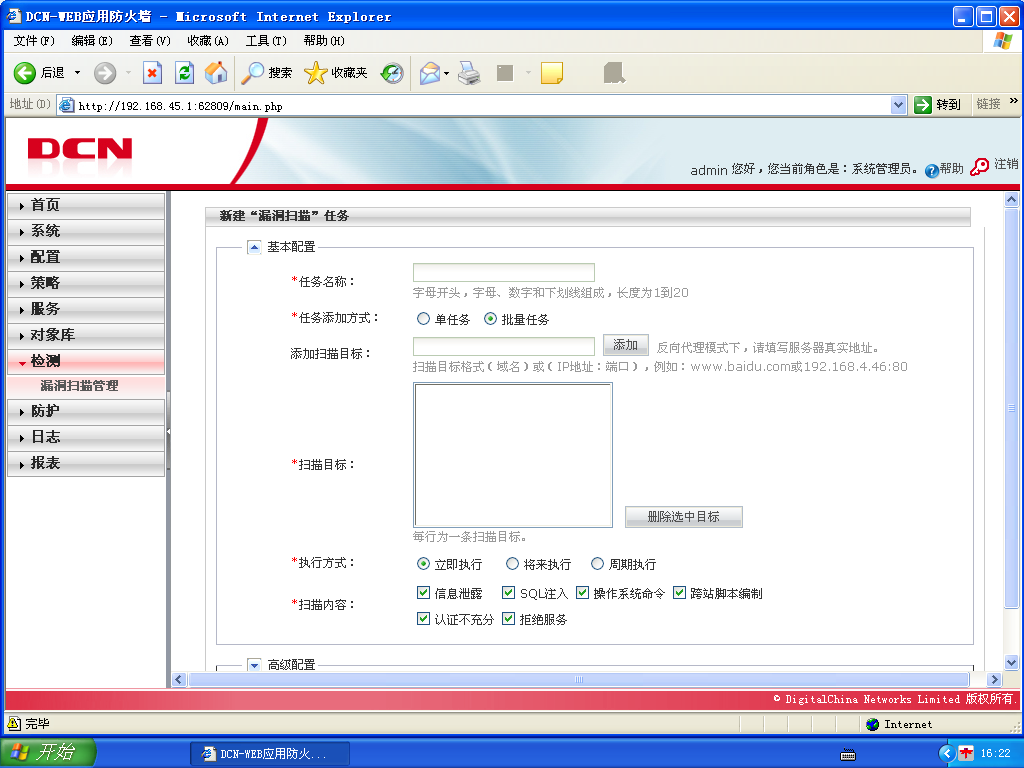
Task: Click the horizontal scrollbar thumb
Action: [x=579, y=679]
